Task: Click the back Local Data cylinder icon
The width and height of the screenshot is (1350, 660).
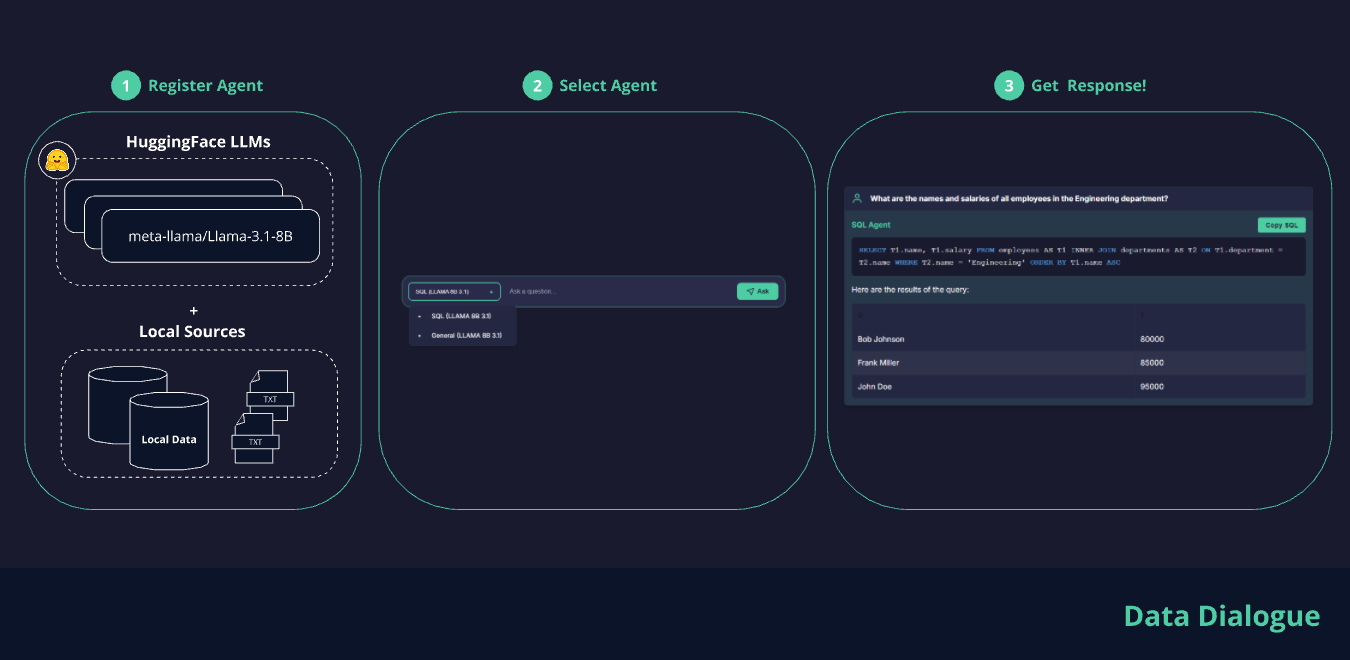Action: [128, 405]
